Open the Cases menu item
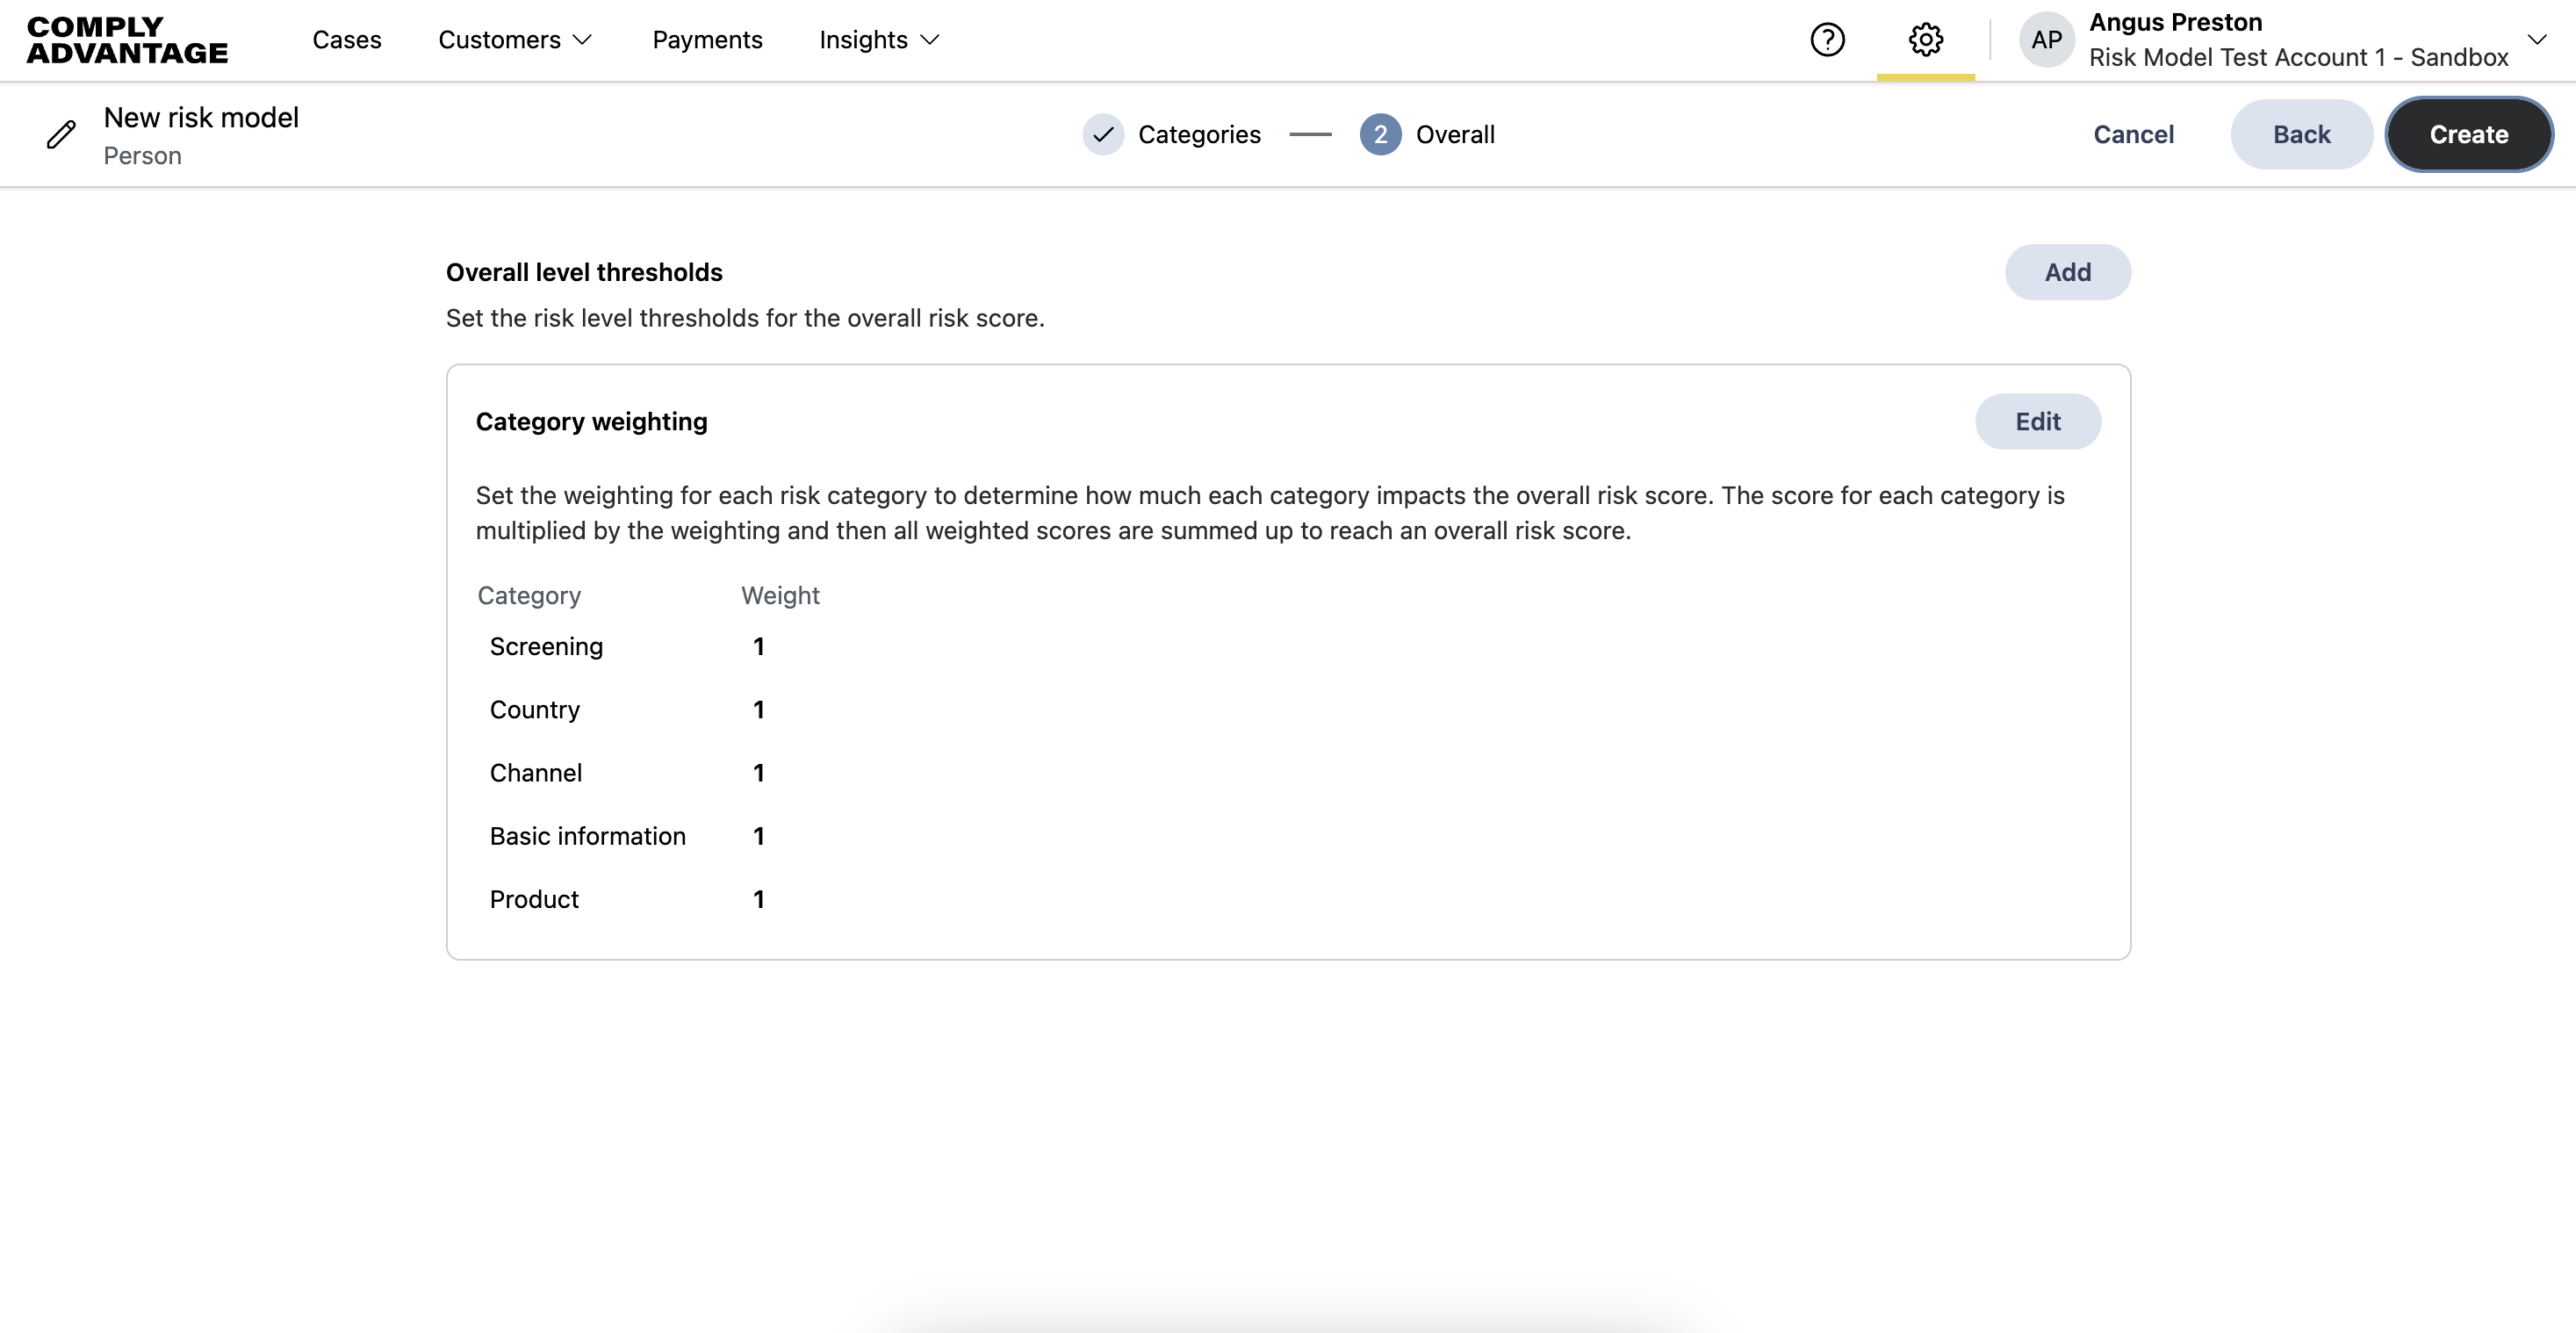The width and height of the screenshot is (2576, 1333). tap(346, 40)
